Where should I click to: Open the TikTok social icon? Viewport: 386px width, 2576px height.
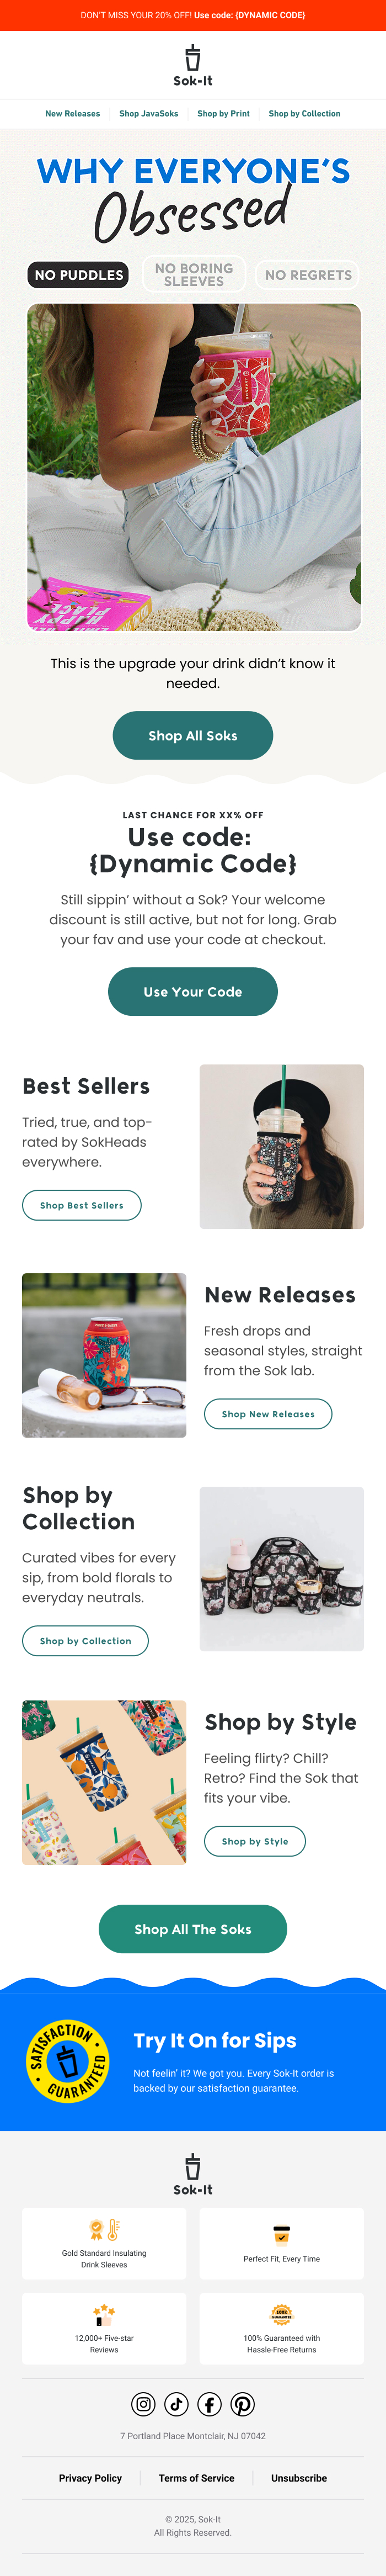(177, 2404)
